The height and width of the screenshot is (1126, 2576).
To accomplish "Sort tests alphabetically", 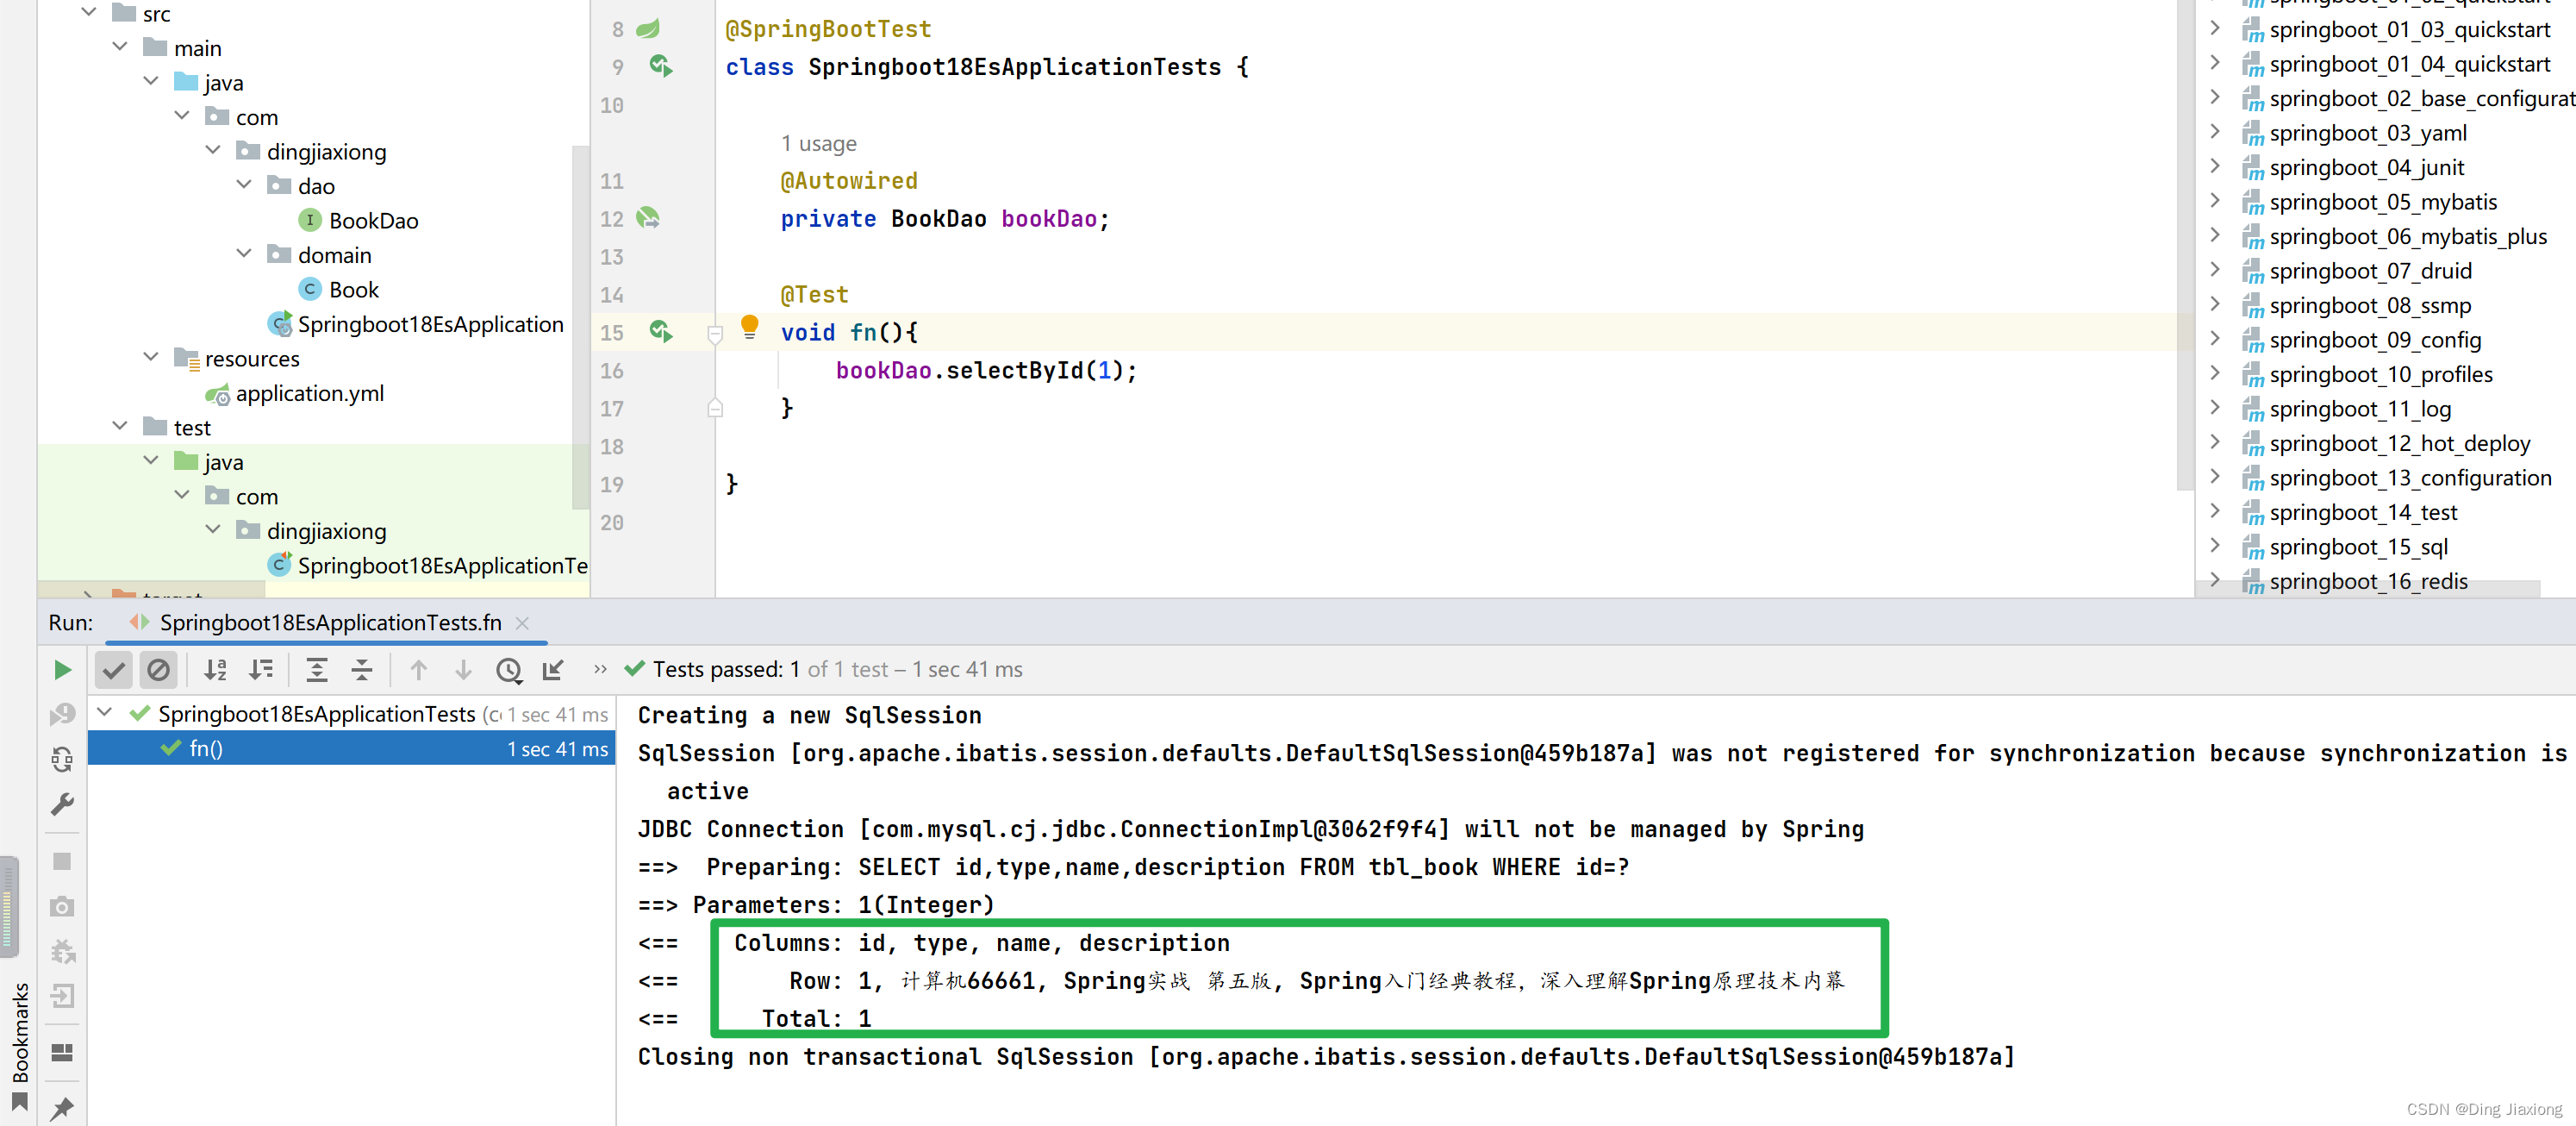I will (x=215, y=670).
